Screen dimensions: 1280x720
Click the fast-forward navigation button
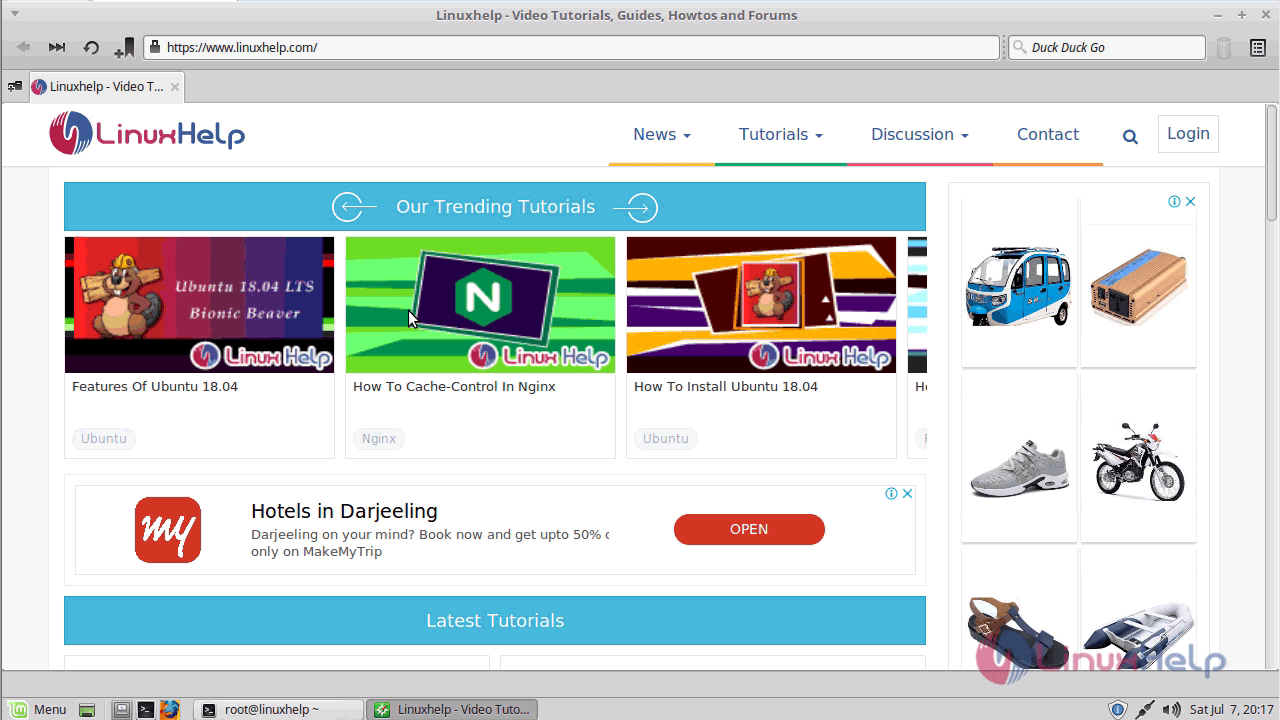[x=57, y=47]
